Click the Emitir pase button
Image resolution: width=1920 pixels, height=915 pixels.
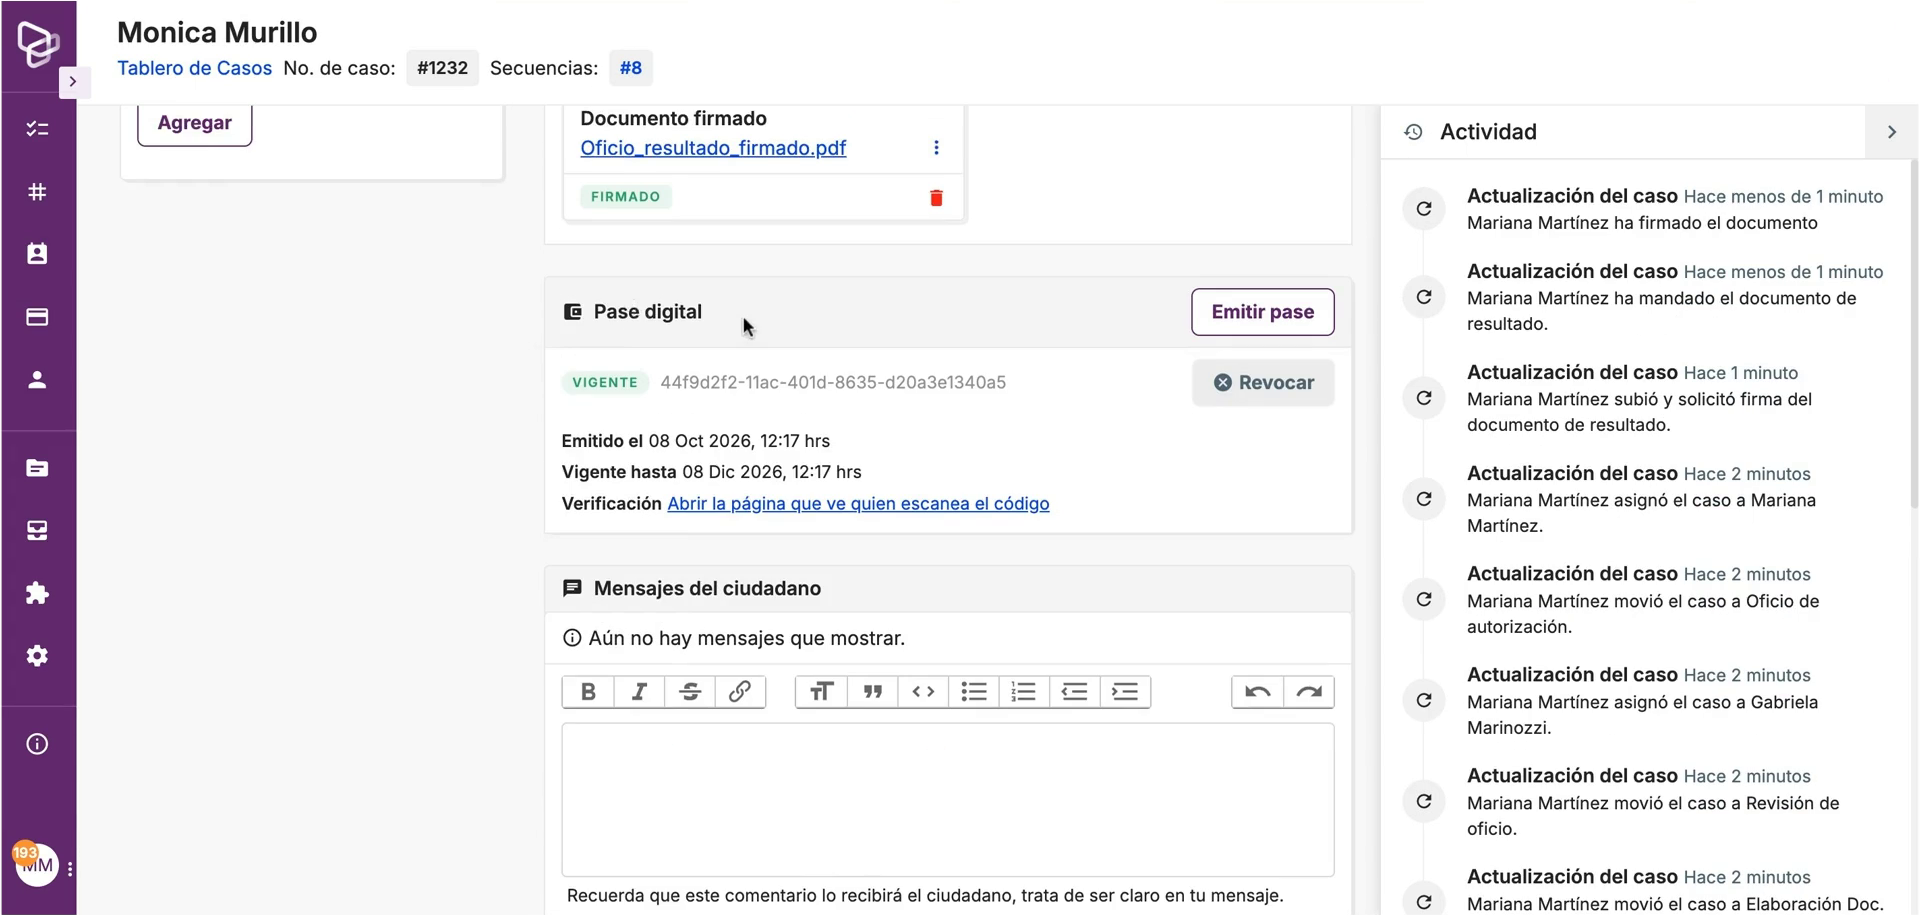click(1262, 312)
